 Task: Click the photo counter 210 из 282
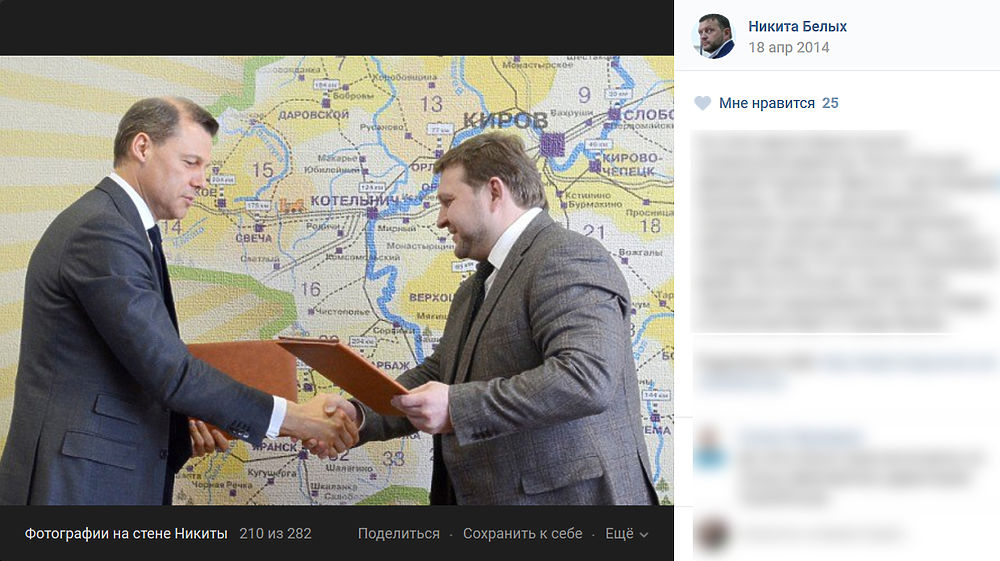[x=276, y=534]
